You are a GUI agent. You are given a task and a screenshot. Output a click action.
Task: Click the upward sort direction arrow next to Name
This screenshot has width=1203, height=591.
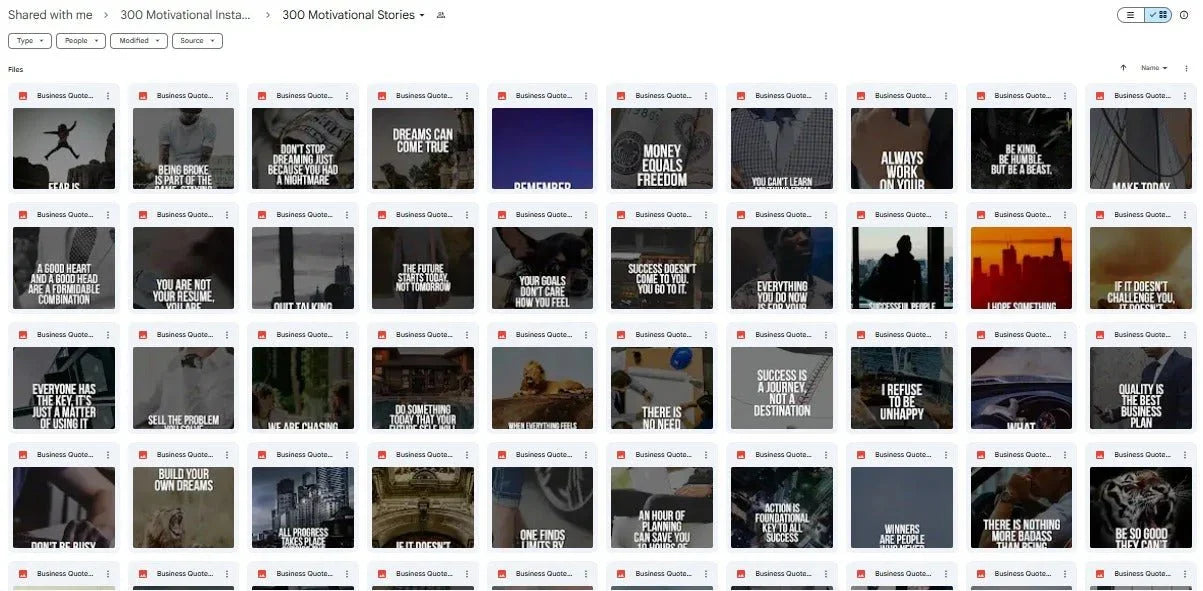pyautogui.click(x=1122, y=67)
